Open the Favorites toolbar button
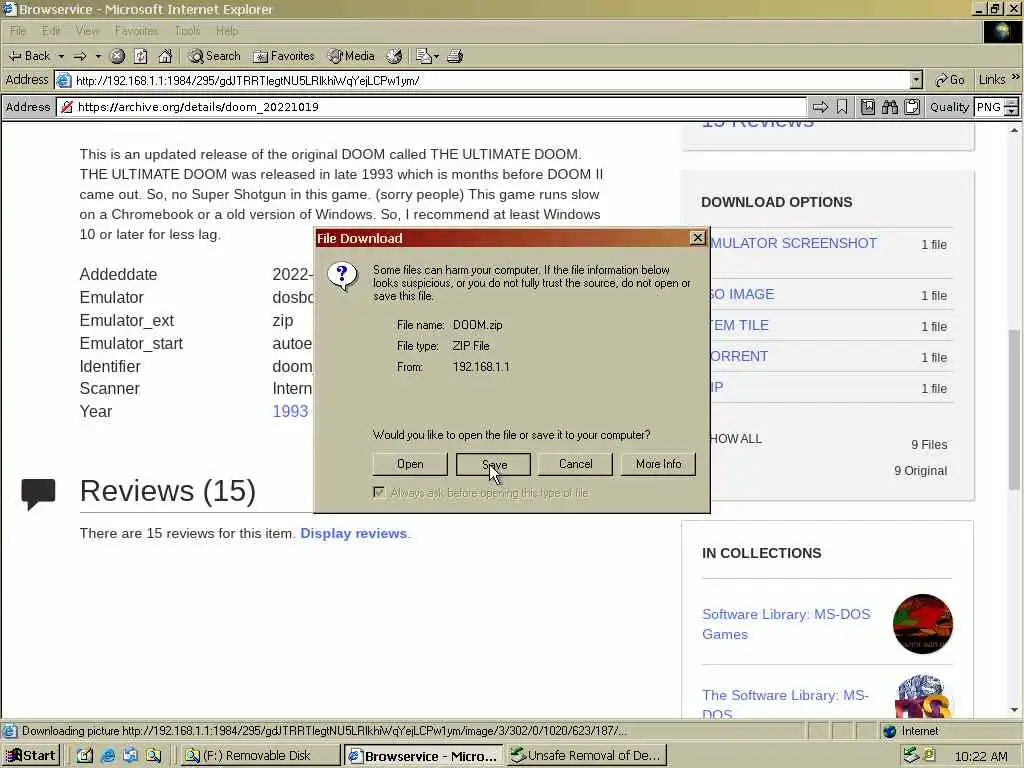 [283, 56]
